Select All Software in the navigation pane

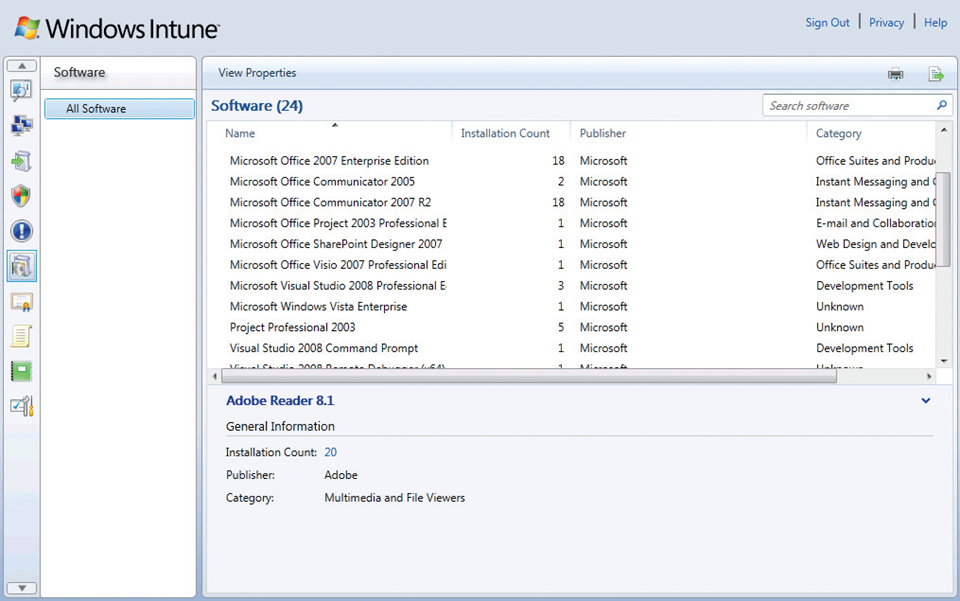(x=119, y=108)
